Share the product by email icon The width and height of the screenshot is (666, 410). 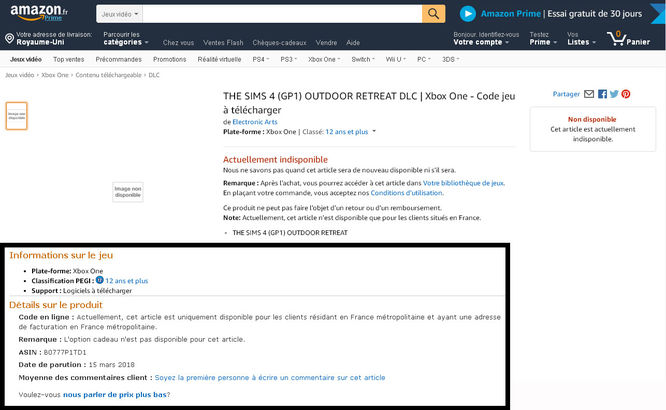(x=589, y=94)
